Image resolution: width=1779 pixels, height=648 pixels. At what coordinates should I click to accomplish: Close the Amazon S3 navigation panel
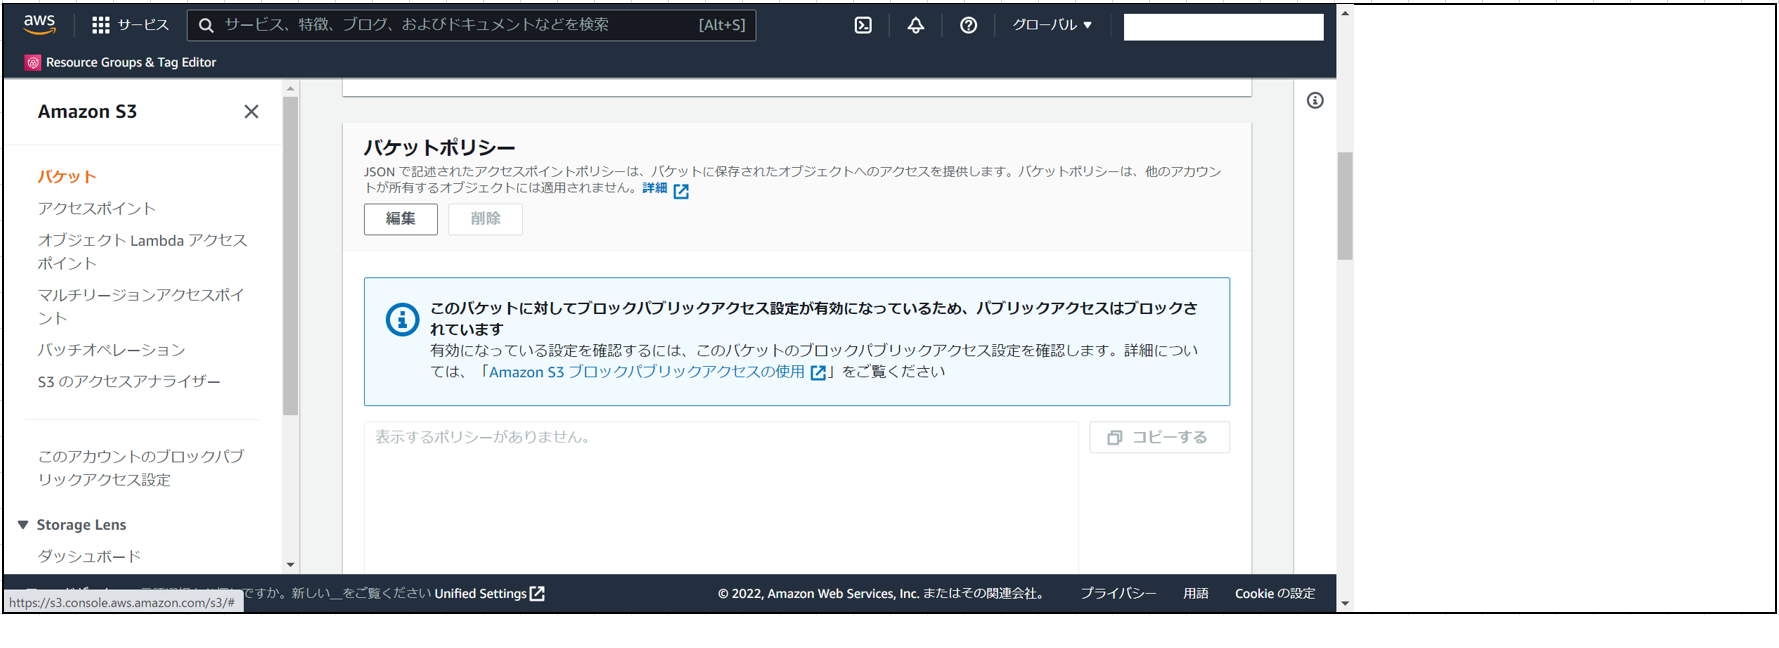point(251,112)
